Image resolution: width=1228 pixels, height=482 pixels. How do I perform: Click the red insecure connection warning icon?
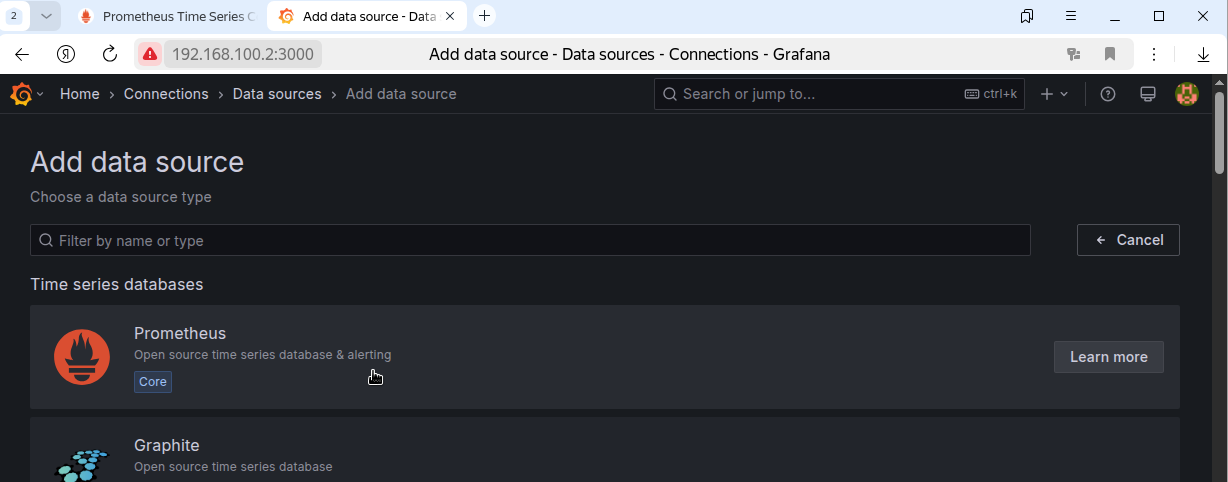click(149, 54)
